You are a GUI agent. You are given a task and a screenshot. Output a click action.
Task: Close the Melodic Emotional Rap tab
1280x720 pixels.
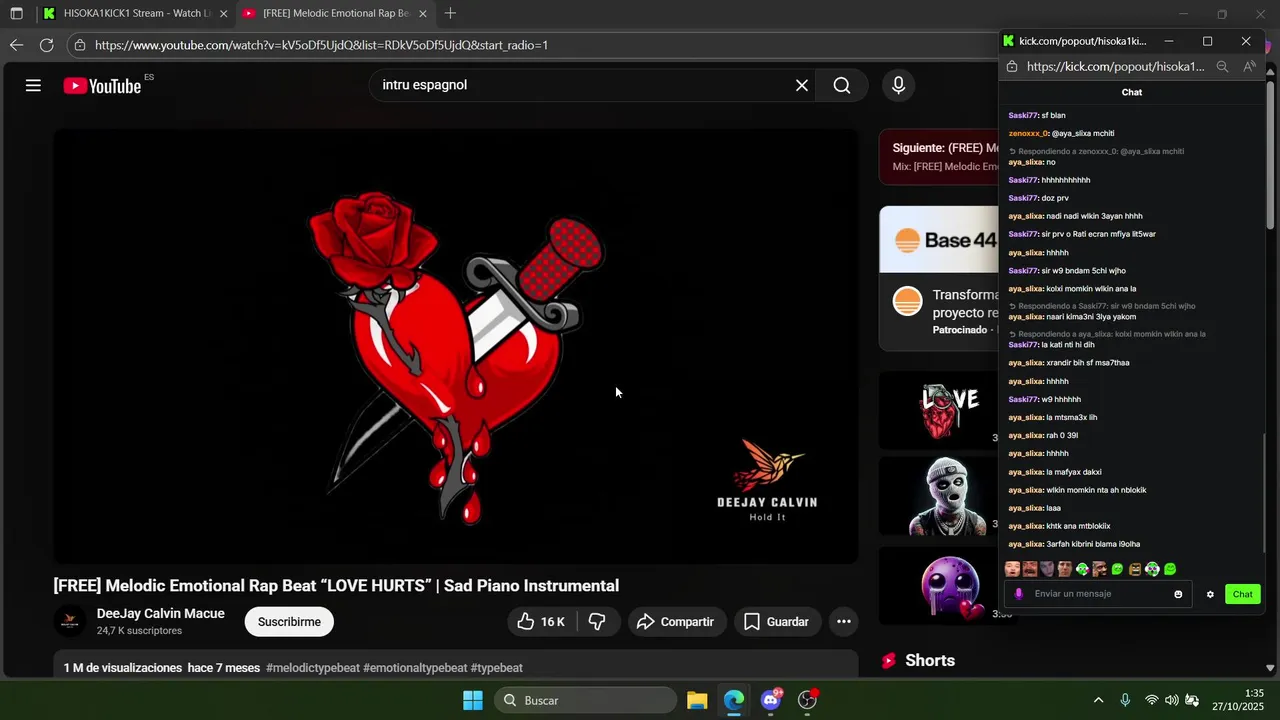click(x=423, y=14)
